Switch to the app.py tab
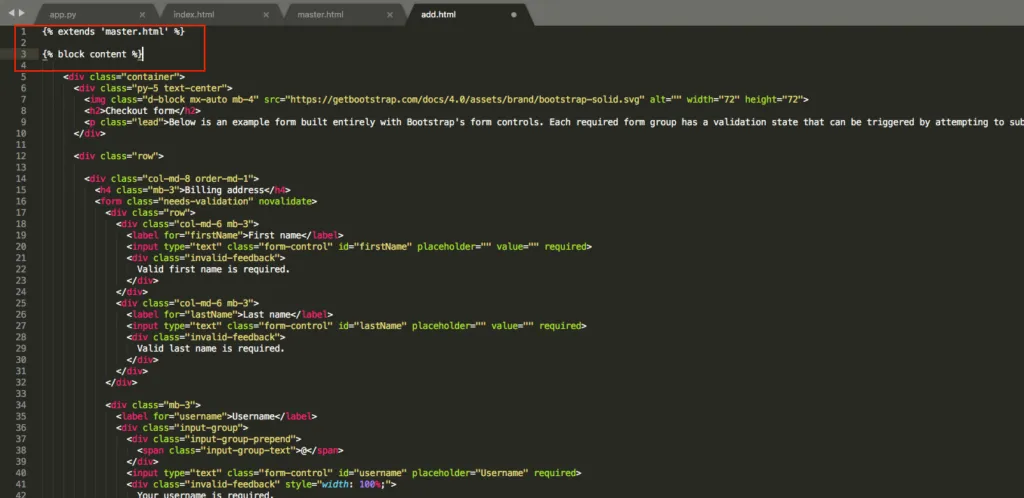The height and width of the screenshot is (498, 1024). click(x=63, y=14)
